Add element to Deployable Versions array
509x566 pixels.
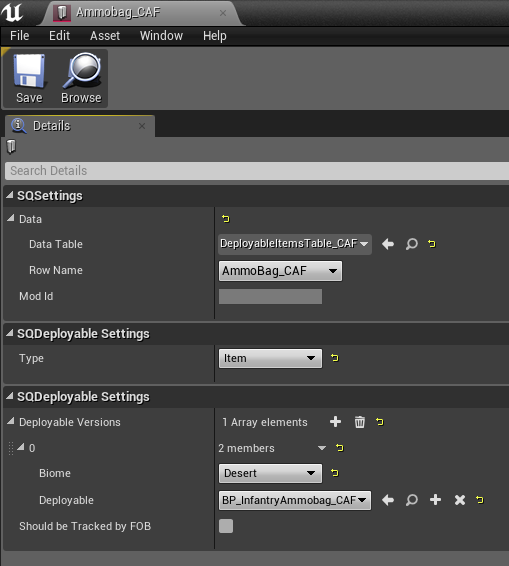click(x=335, y=422)
